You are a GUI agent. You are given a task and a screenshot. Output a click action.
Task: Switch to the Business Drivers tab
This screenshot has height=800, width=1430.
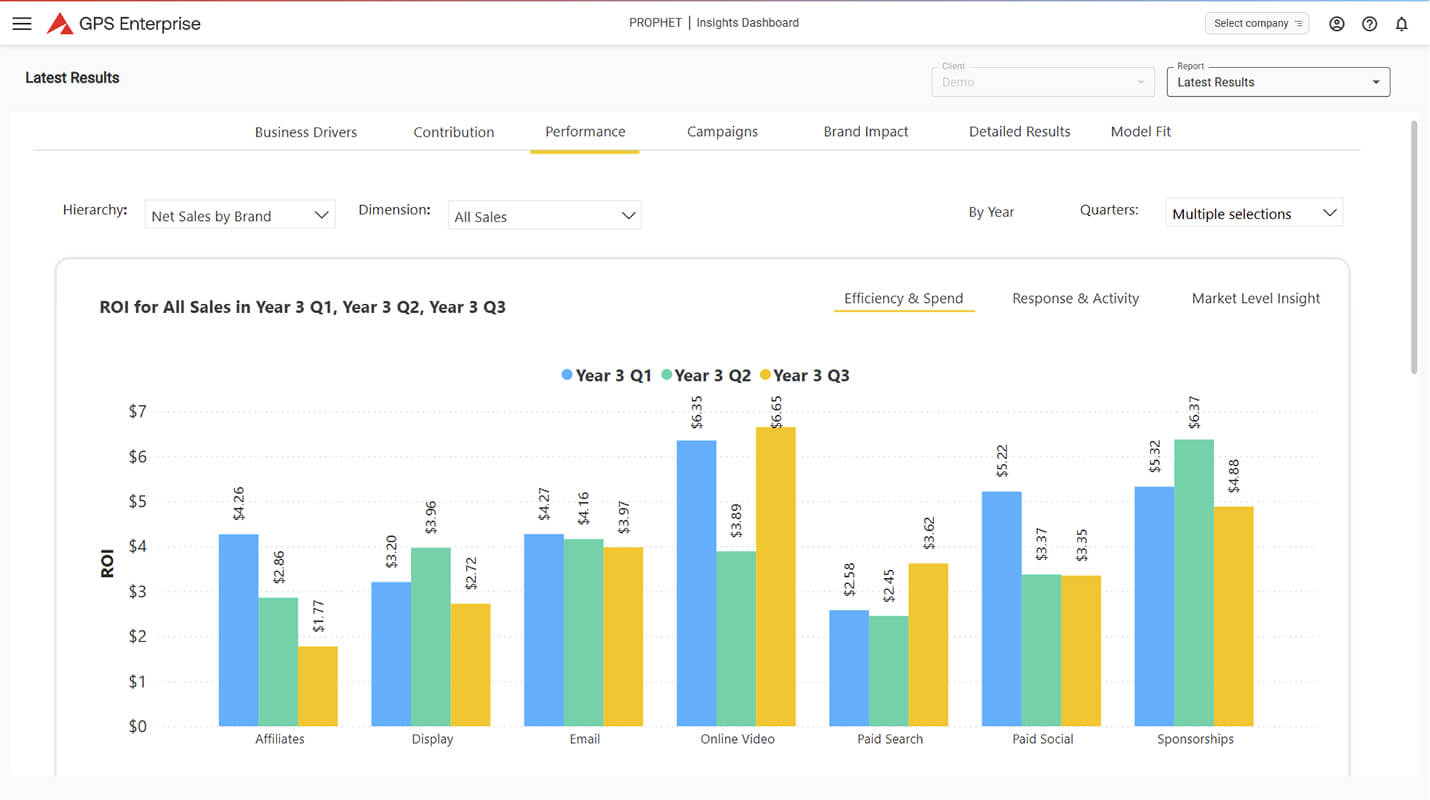[305, 132]
